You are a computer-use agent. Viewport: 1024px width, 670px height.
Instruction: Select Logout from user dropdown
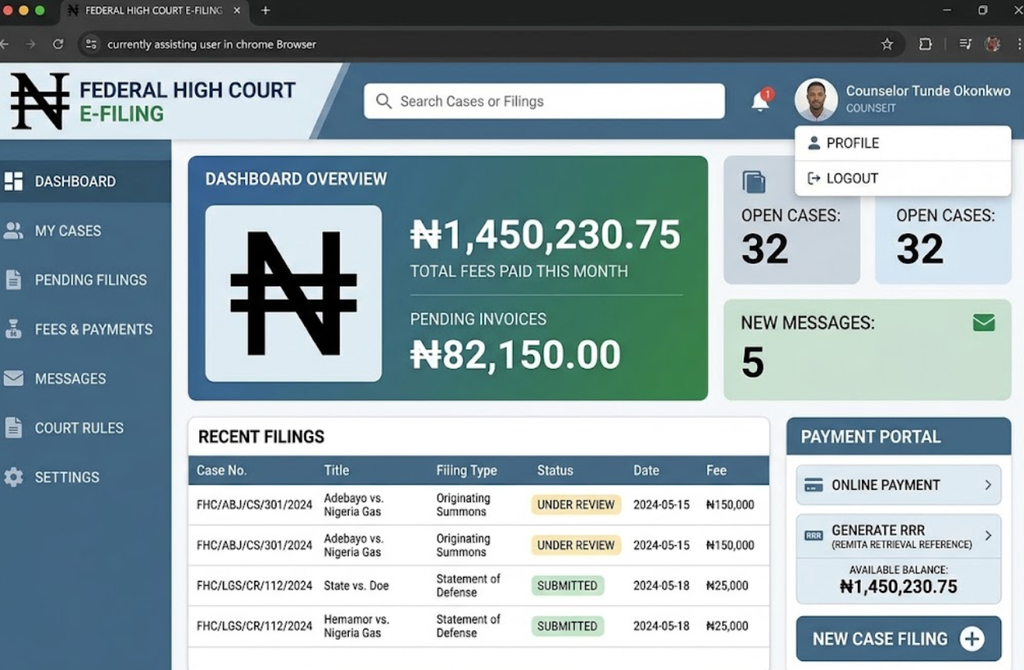tap(903, 178)
